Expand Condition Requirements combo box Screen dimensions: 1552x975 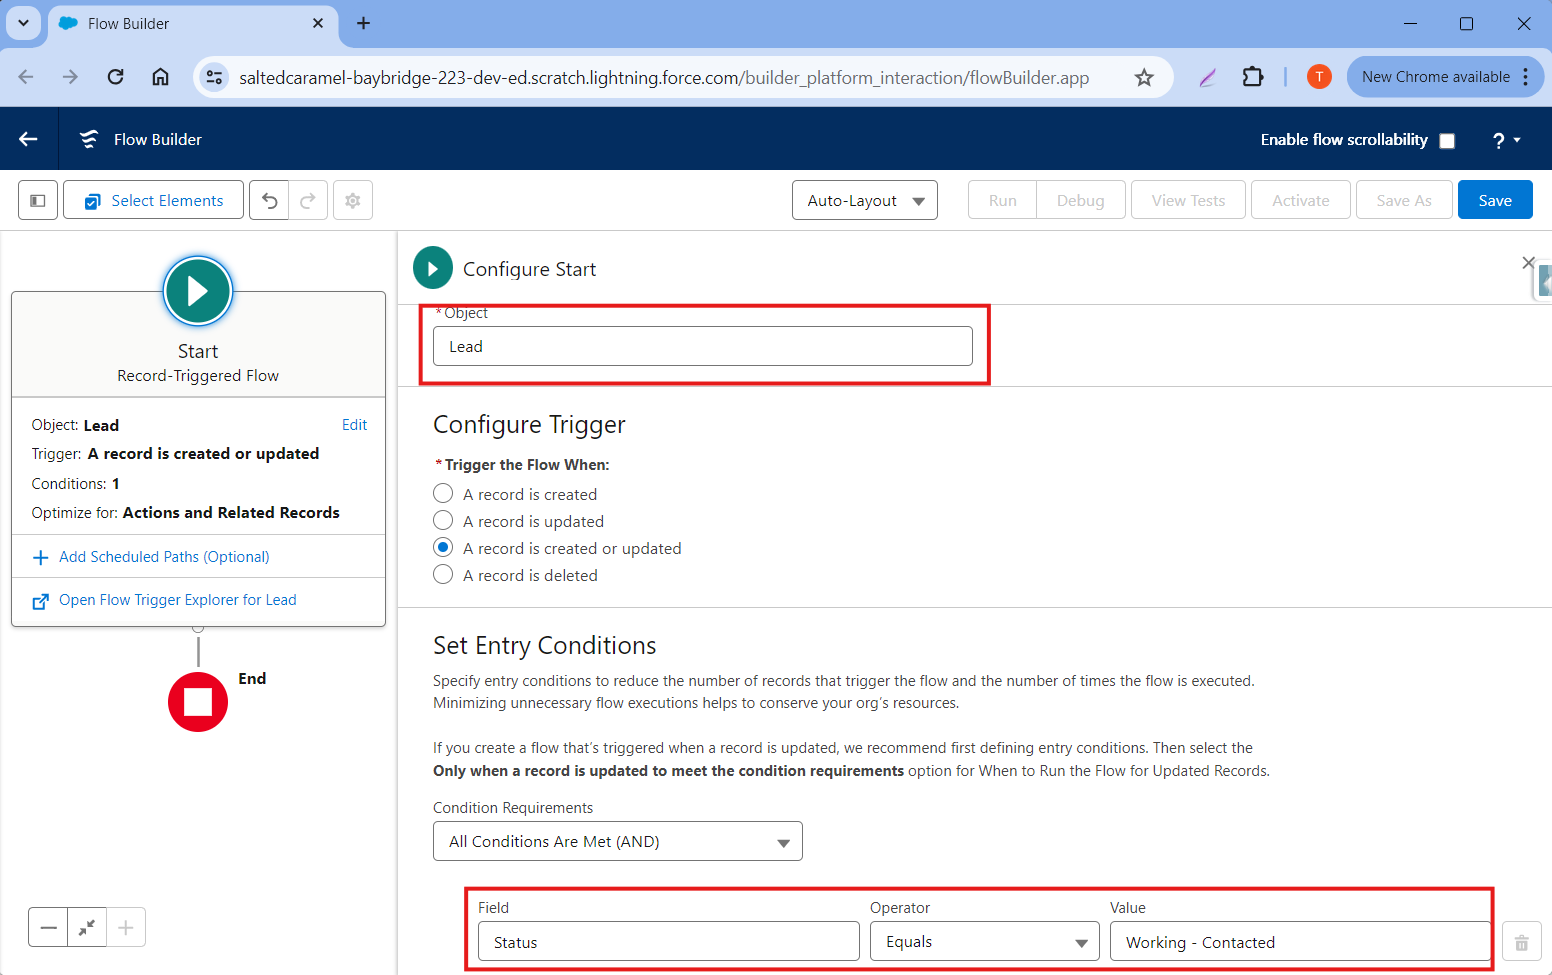click(618, 841)
